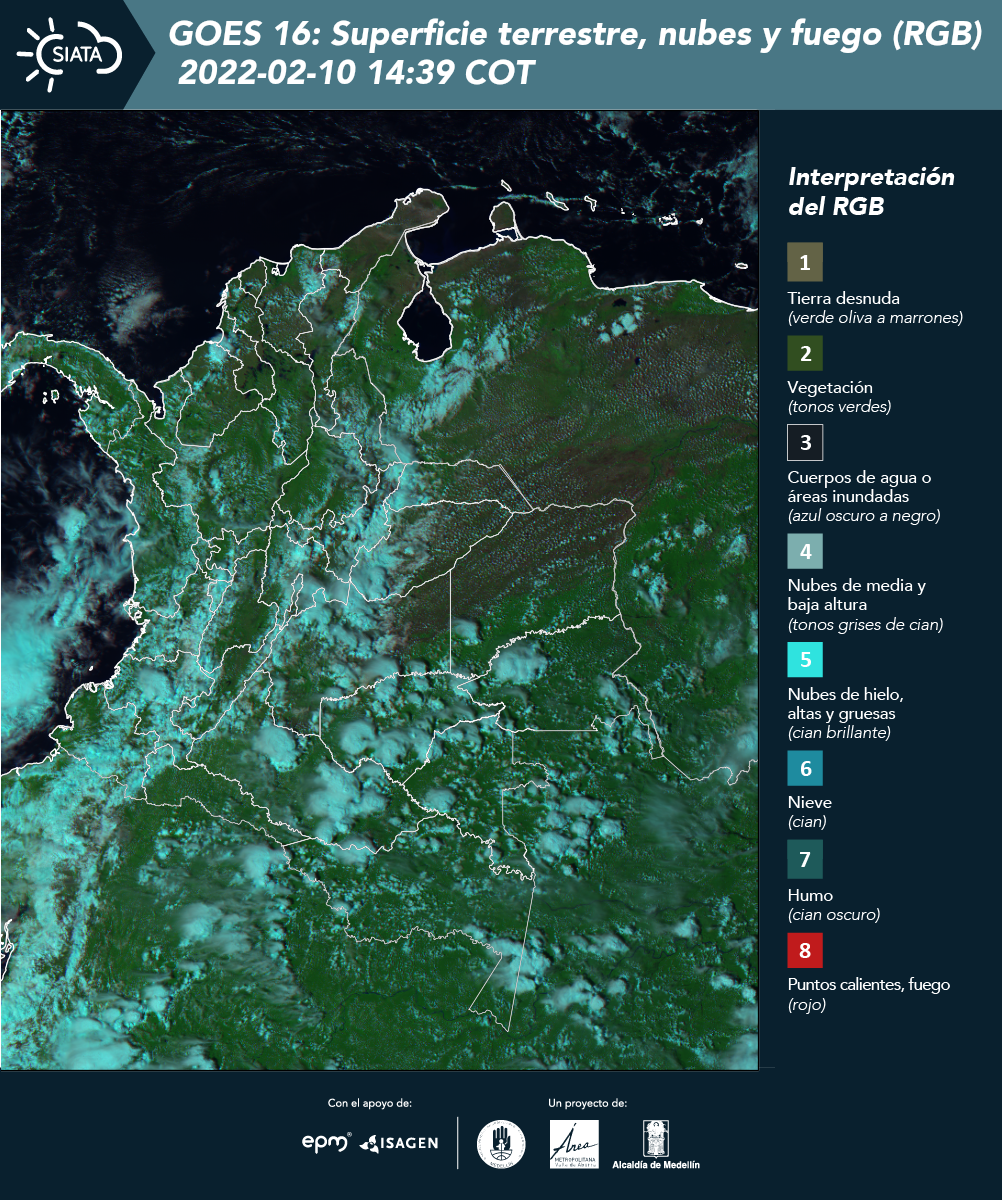Click the 'Interpretación del RGB' heading

(x=871, y=192)
